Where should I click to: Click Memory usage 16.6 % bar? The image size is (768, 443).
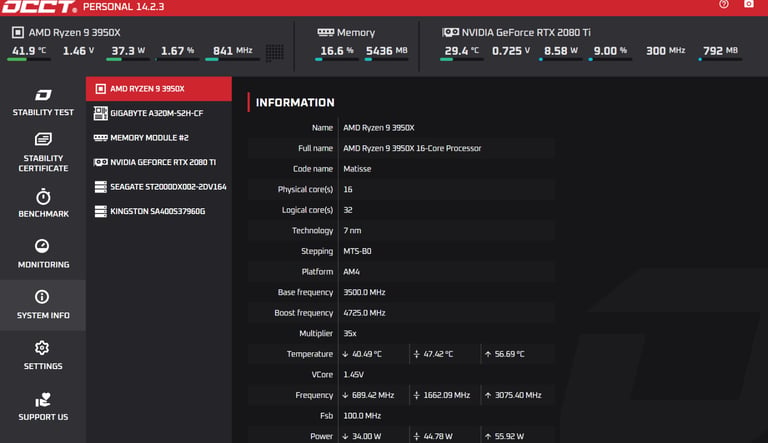336,59
